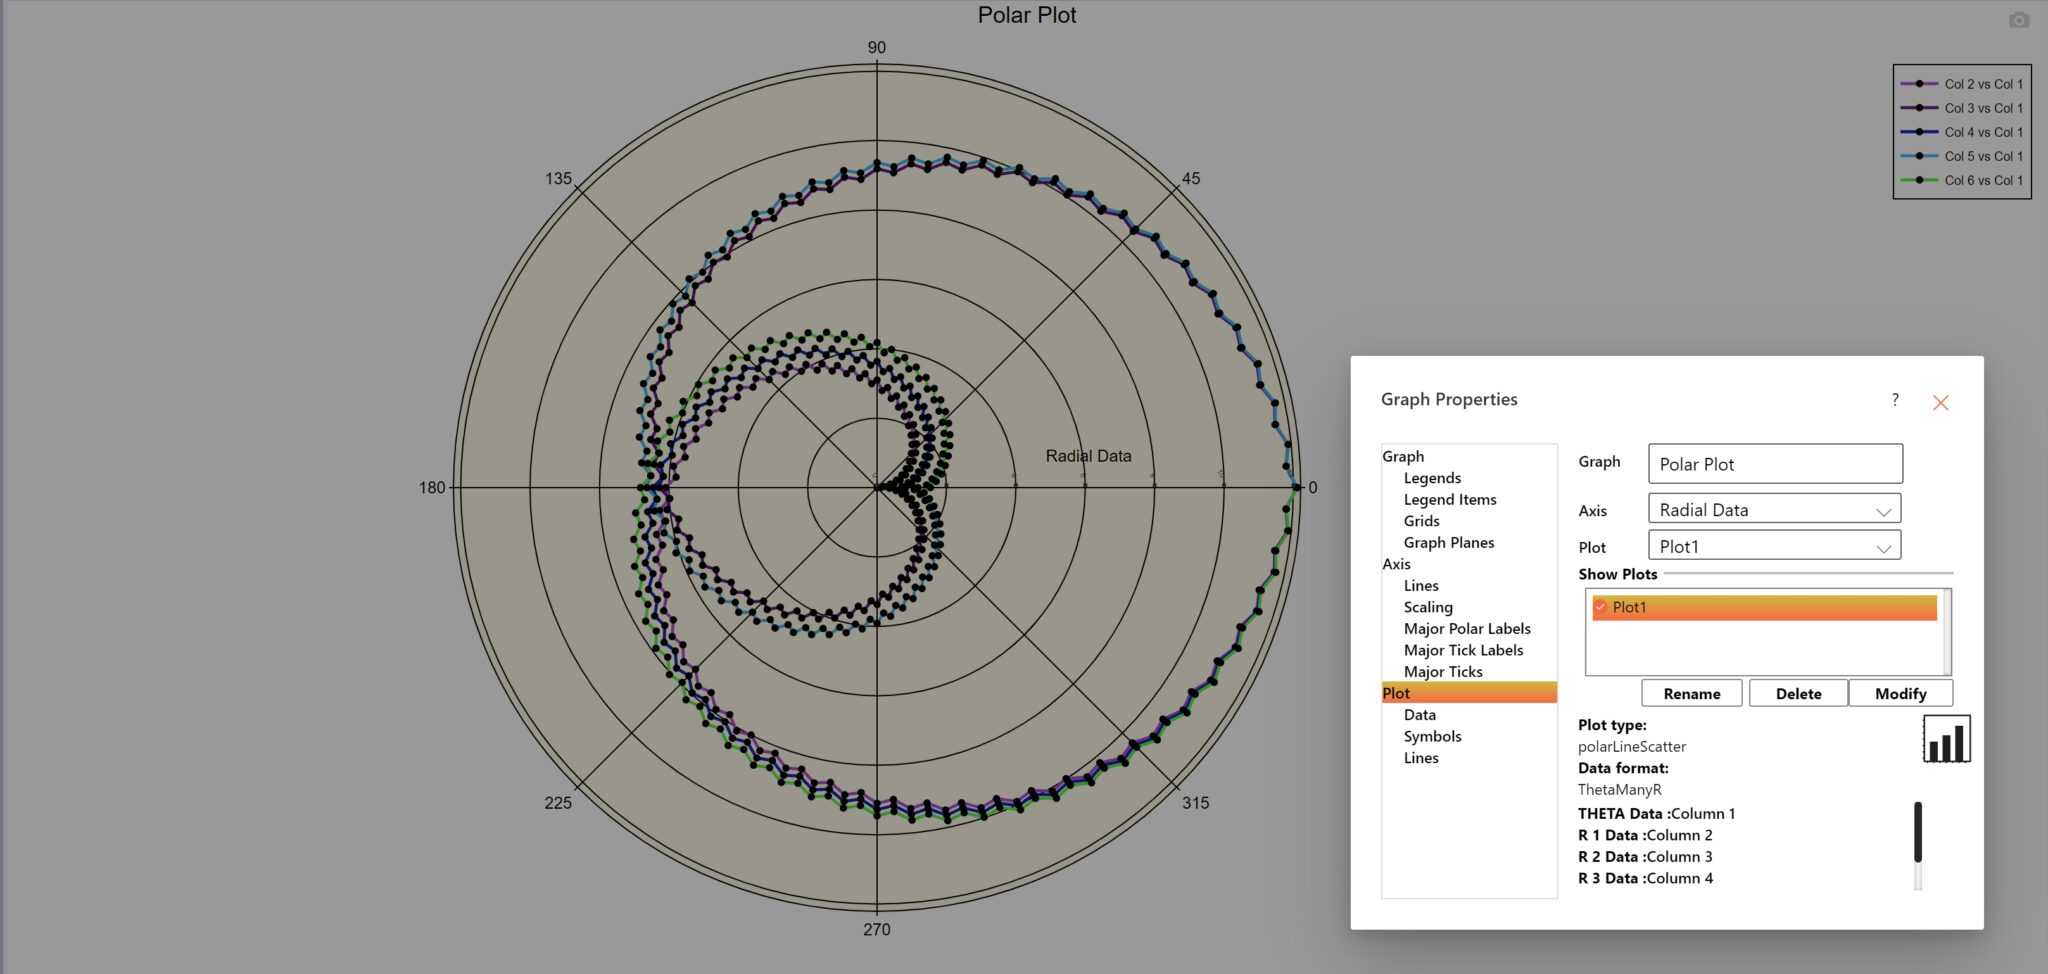Viewport: 2048px width, 974px height.
Task: Click the 270 degree polar label
Action: coord(877,930)
